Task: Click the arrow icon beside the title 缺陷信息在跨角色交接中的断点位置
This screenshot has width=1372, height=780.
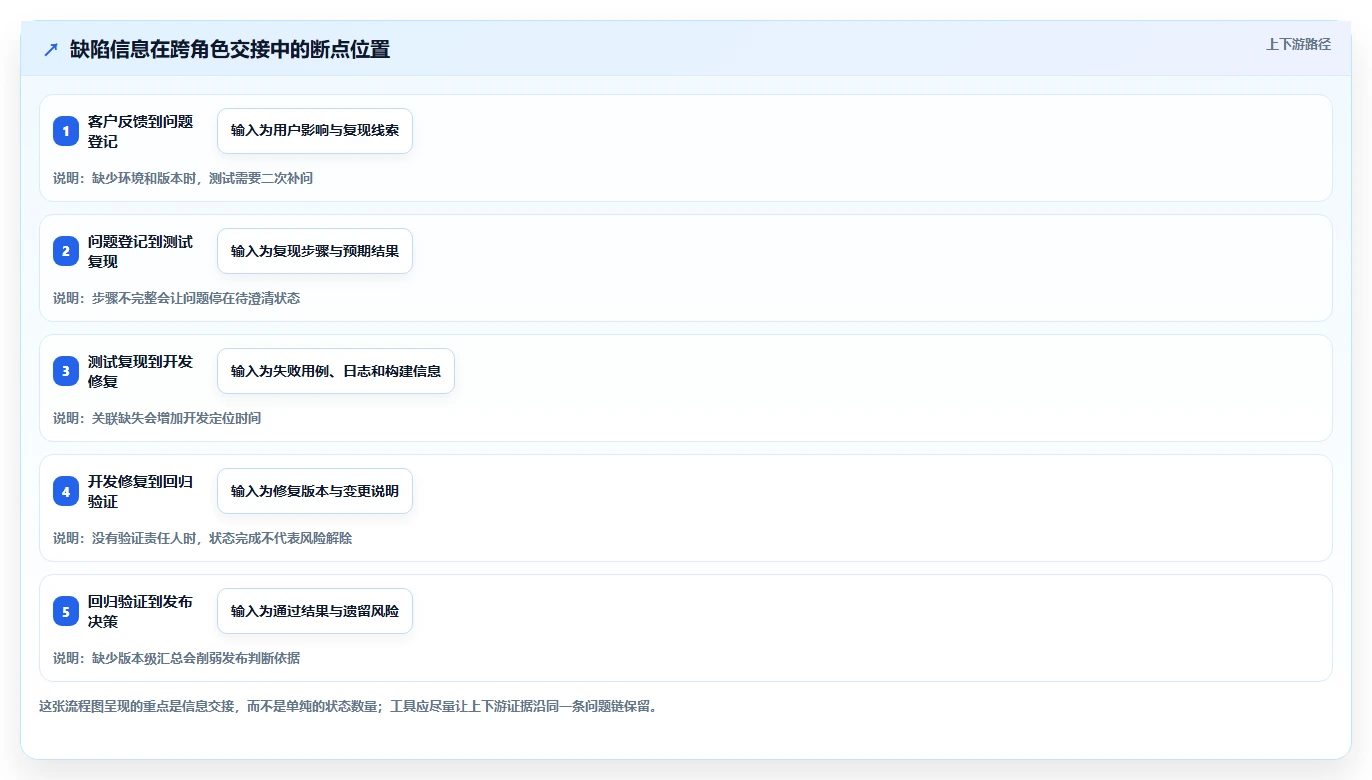Action: pyautogui.click(x=51, y=50)
